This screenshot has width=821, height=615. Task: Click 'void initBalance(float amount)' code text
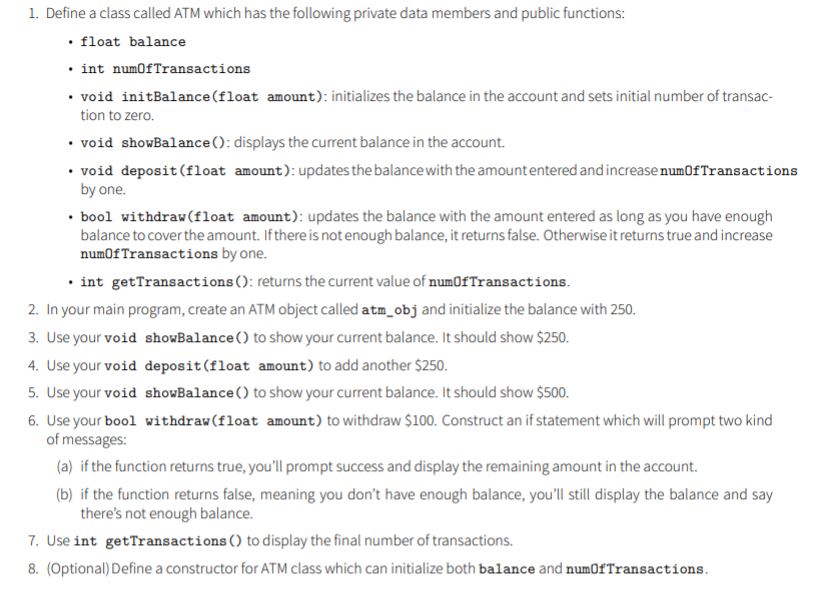pos(202,97)
